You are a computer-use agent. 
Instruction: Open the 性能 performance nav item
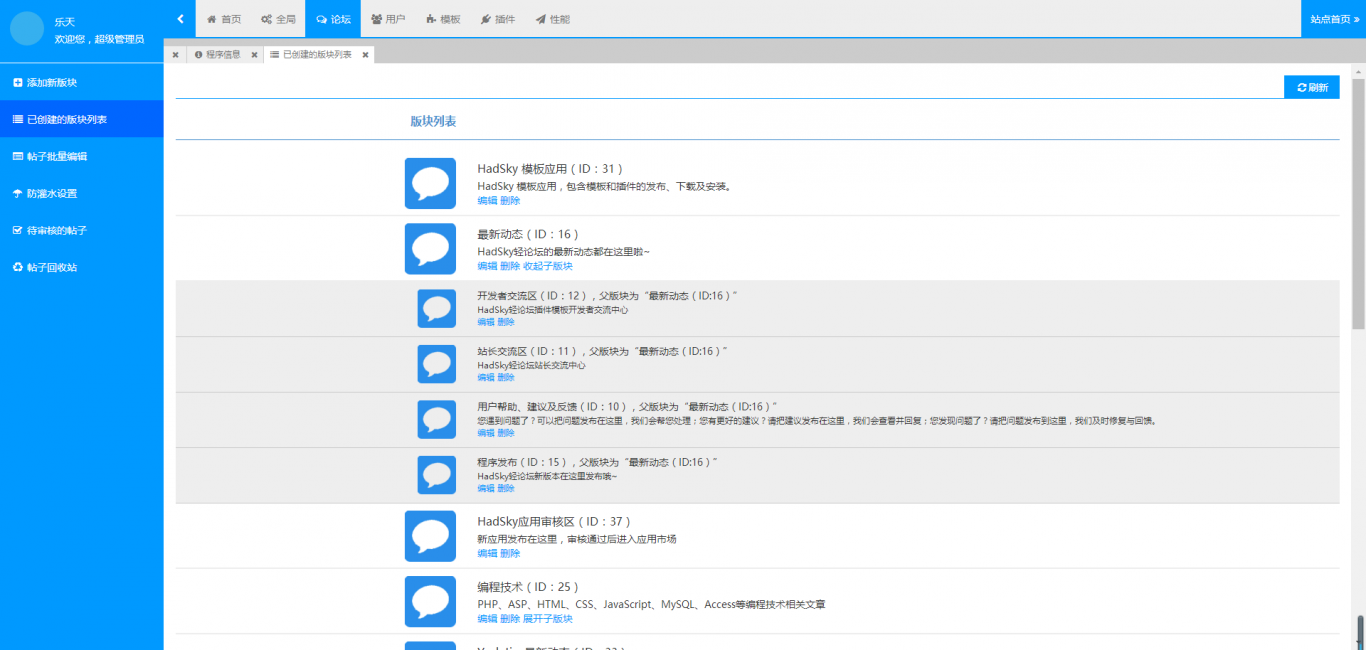[x=553, y=19]
